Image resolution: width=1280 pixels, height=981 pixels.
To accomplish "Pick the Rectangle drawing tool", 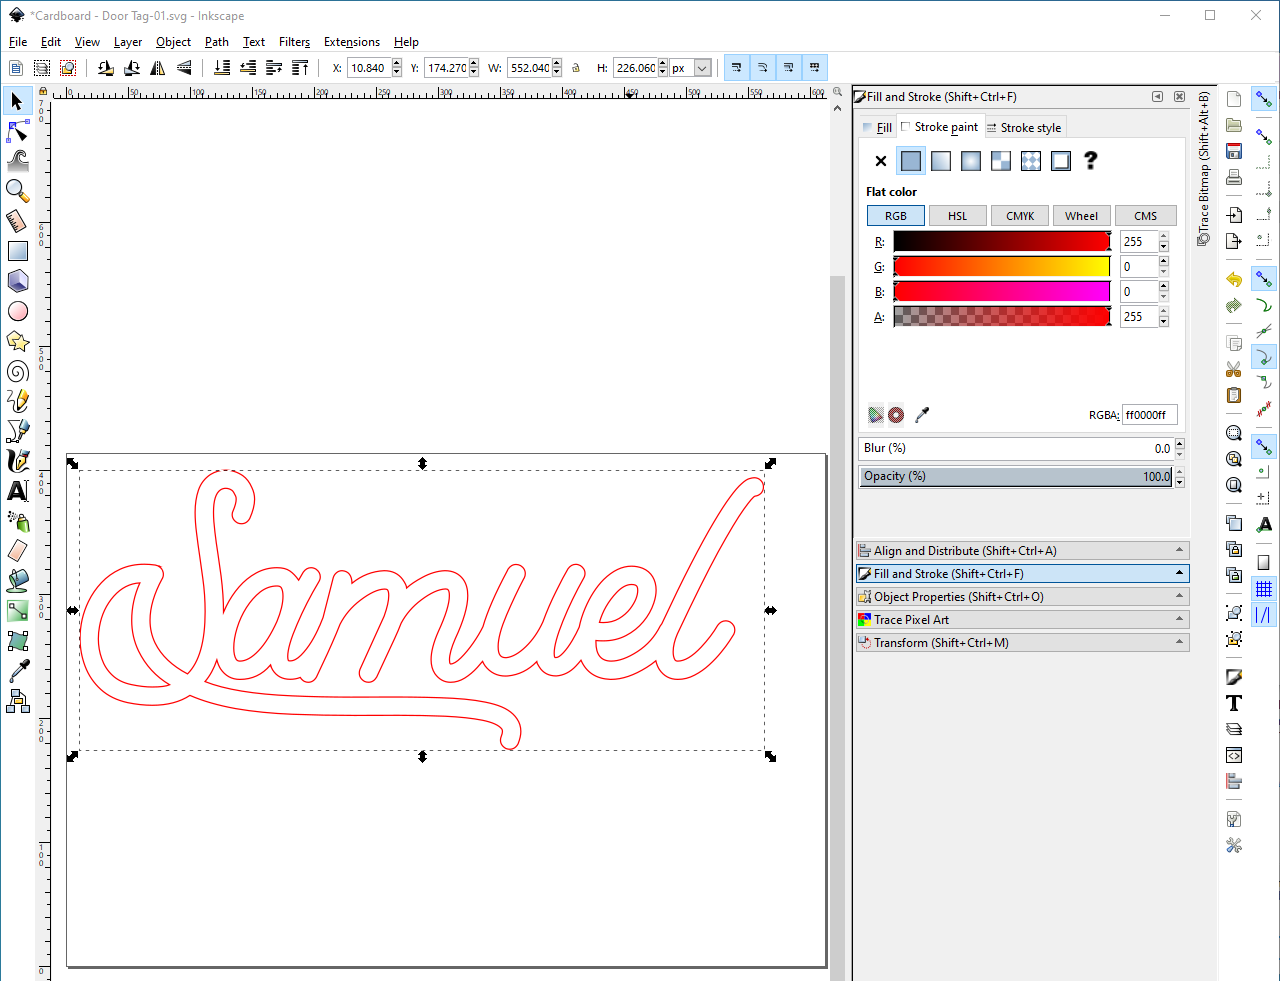I will 18,251.
